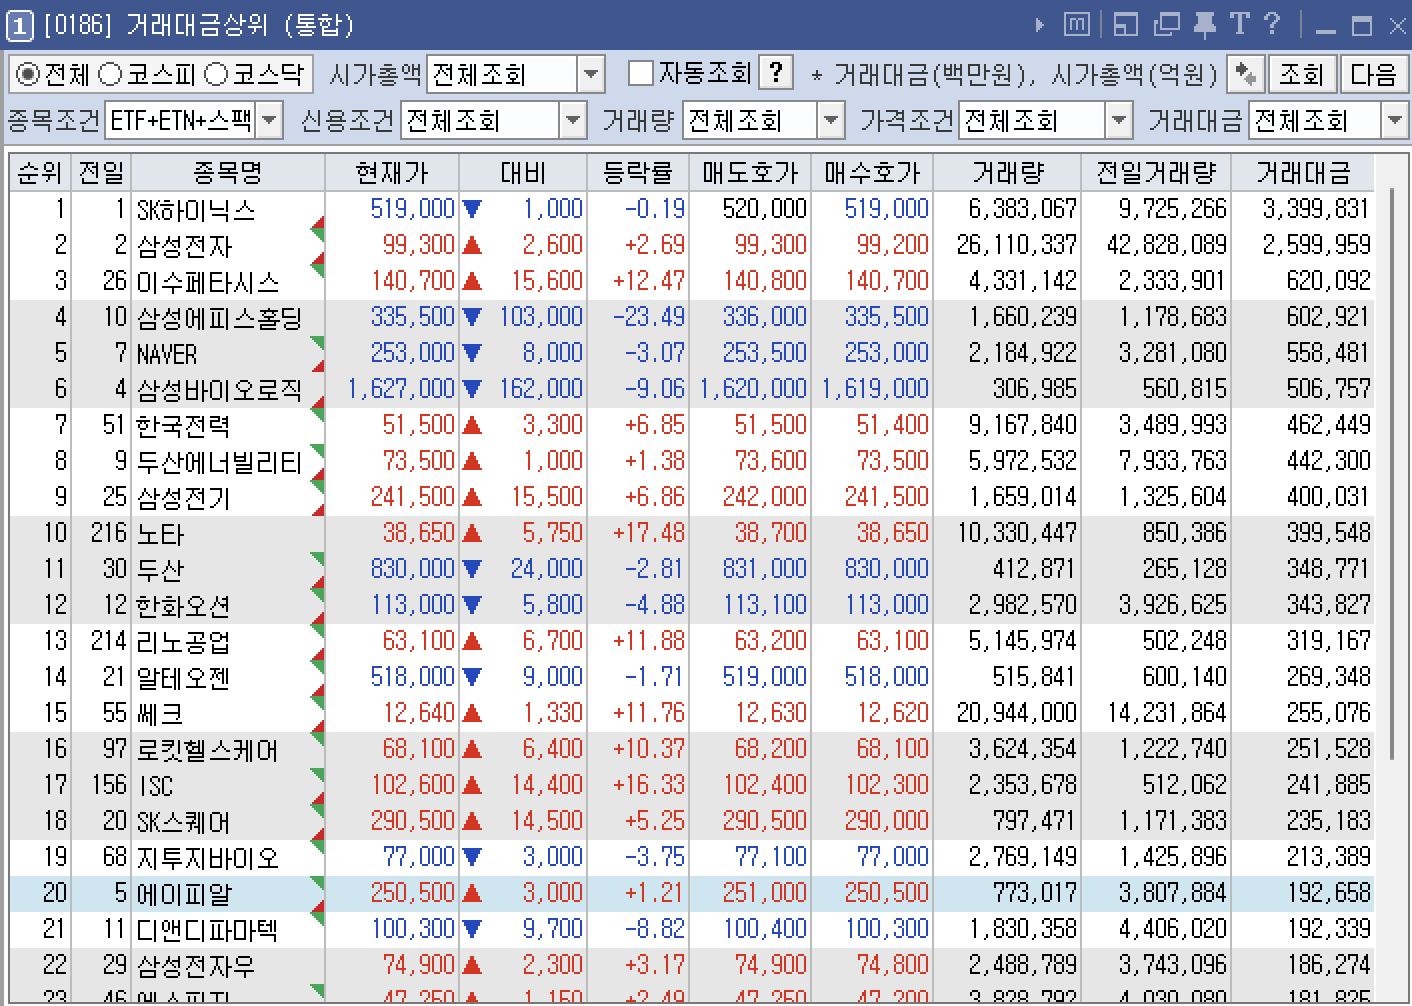Viewport: 1412px width, 1006px height.
Task: Select the 전체 radio button
Action: [x=29, y=74]
